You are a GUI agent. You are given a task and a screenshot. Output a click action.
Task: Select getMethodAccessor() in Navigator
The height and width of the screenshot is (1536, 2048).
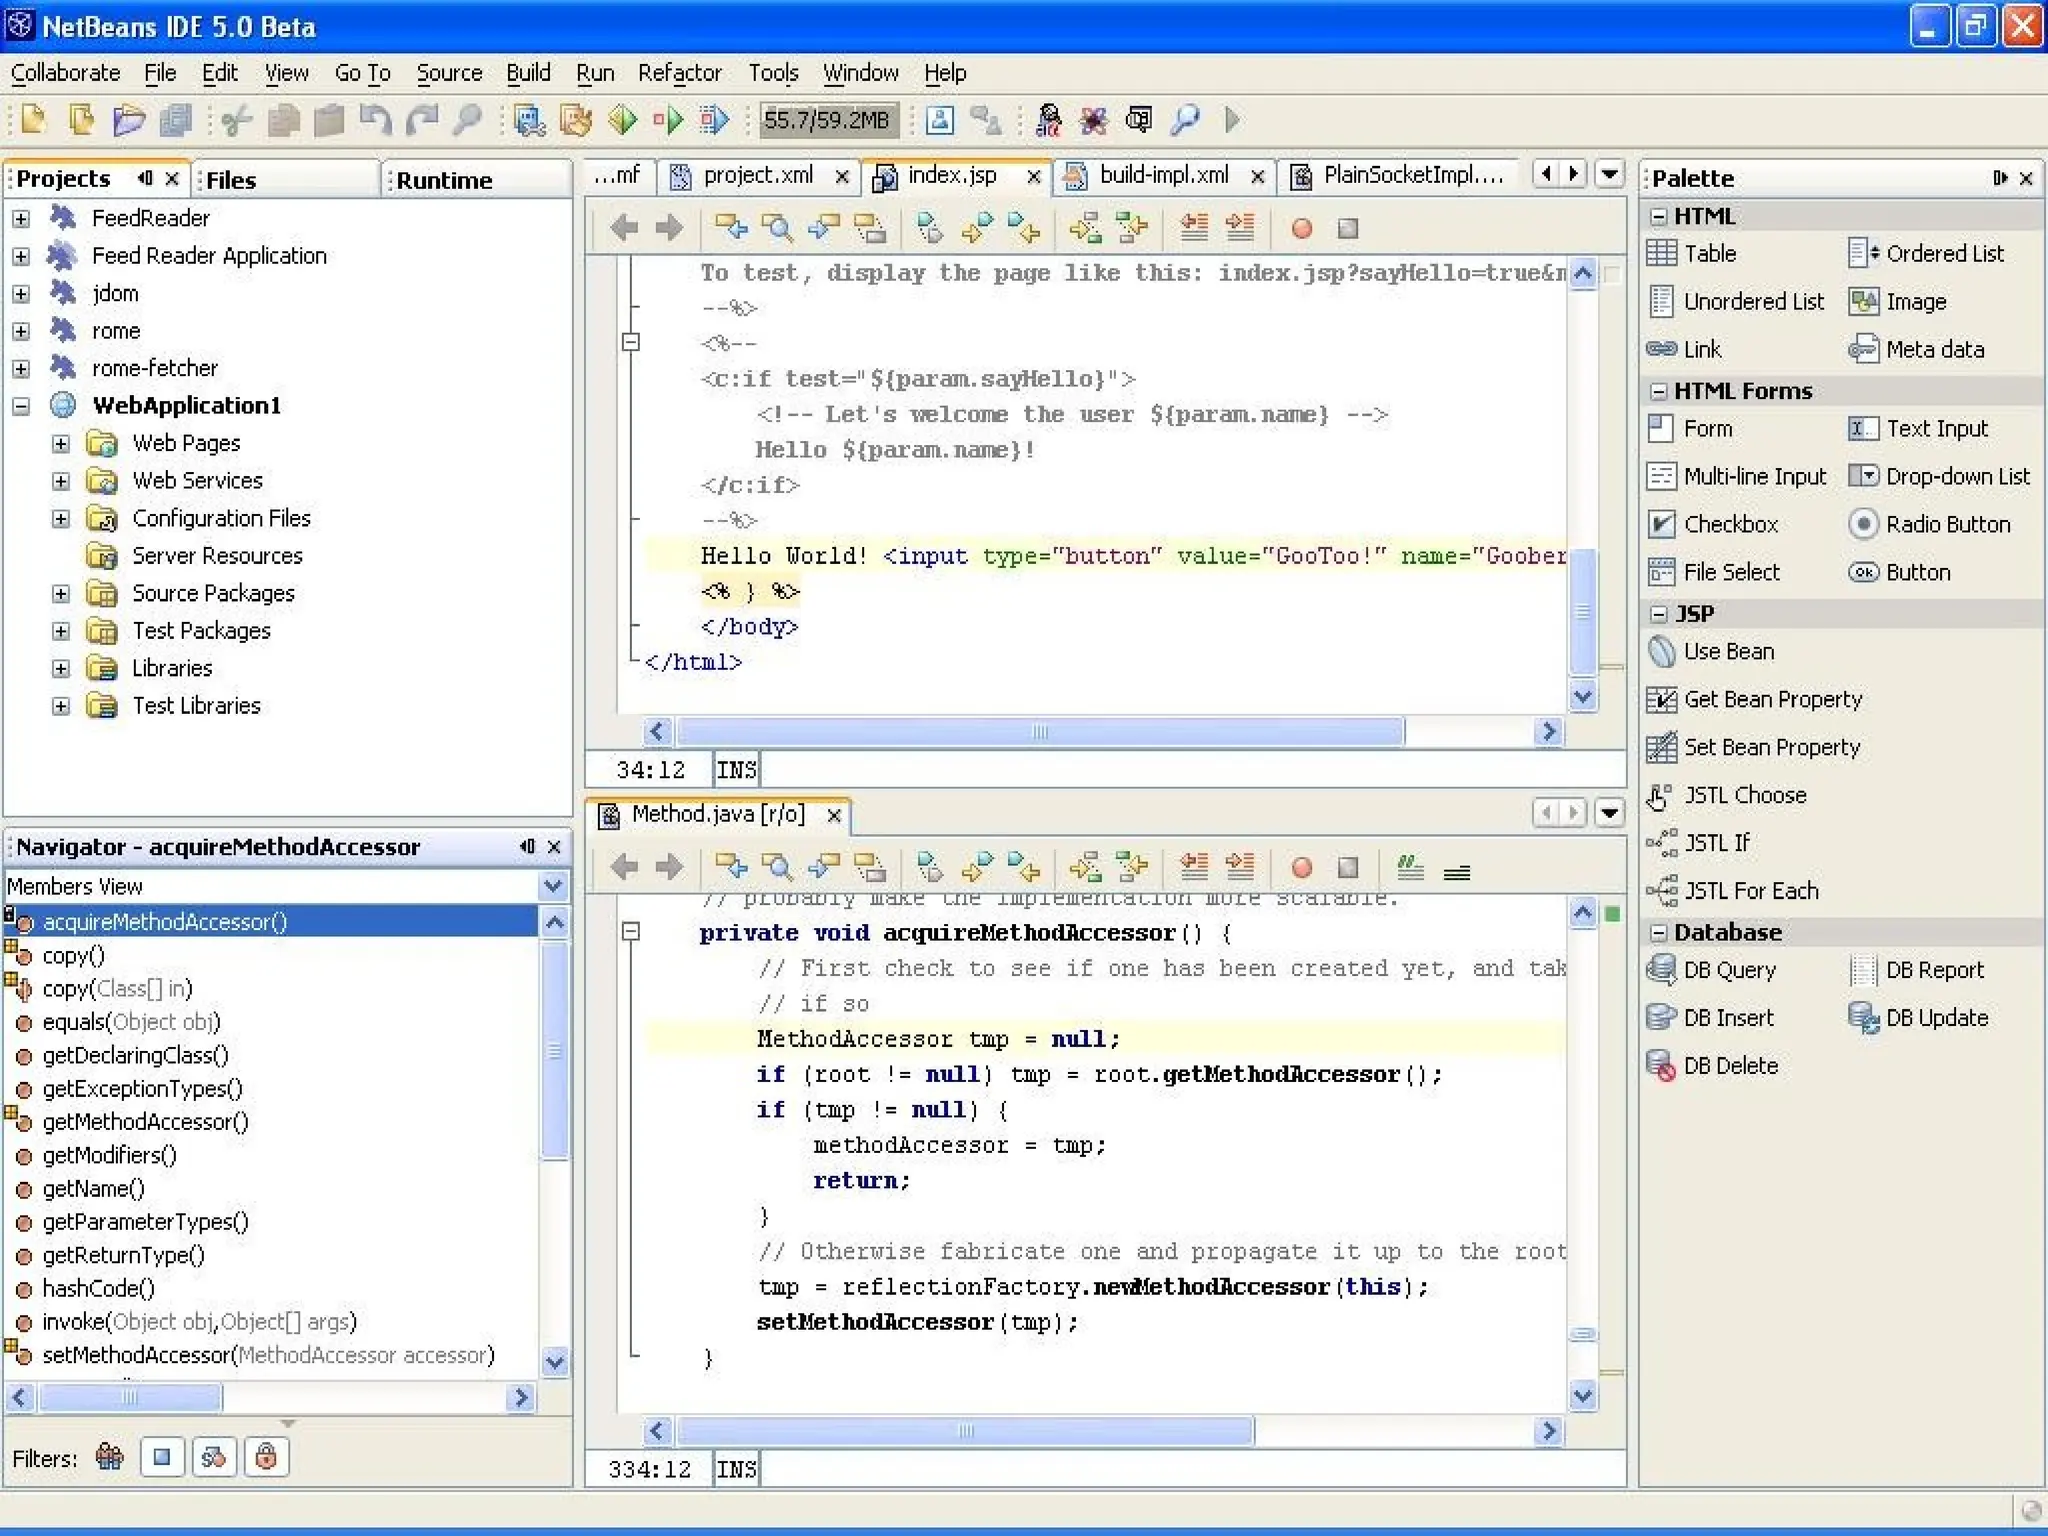(x=145, y=1122)
